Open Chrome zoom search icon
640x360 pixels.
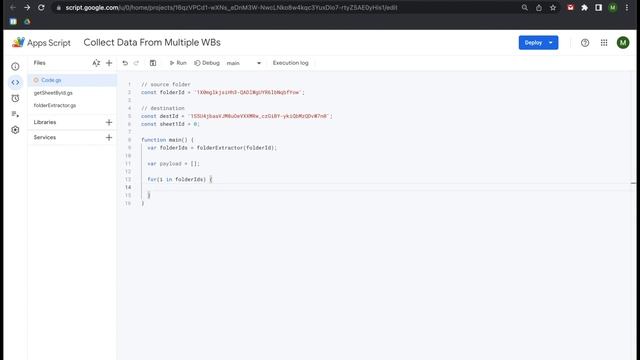click(524, 7)
